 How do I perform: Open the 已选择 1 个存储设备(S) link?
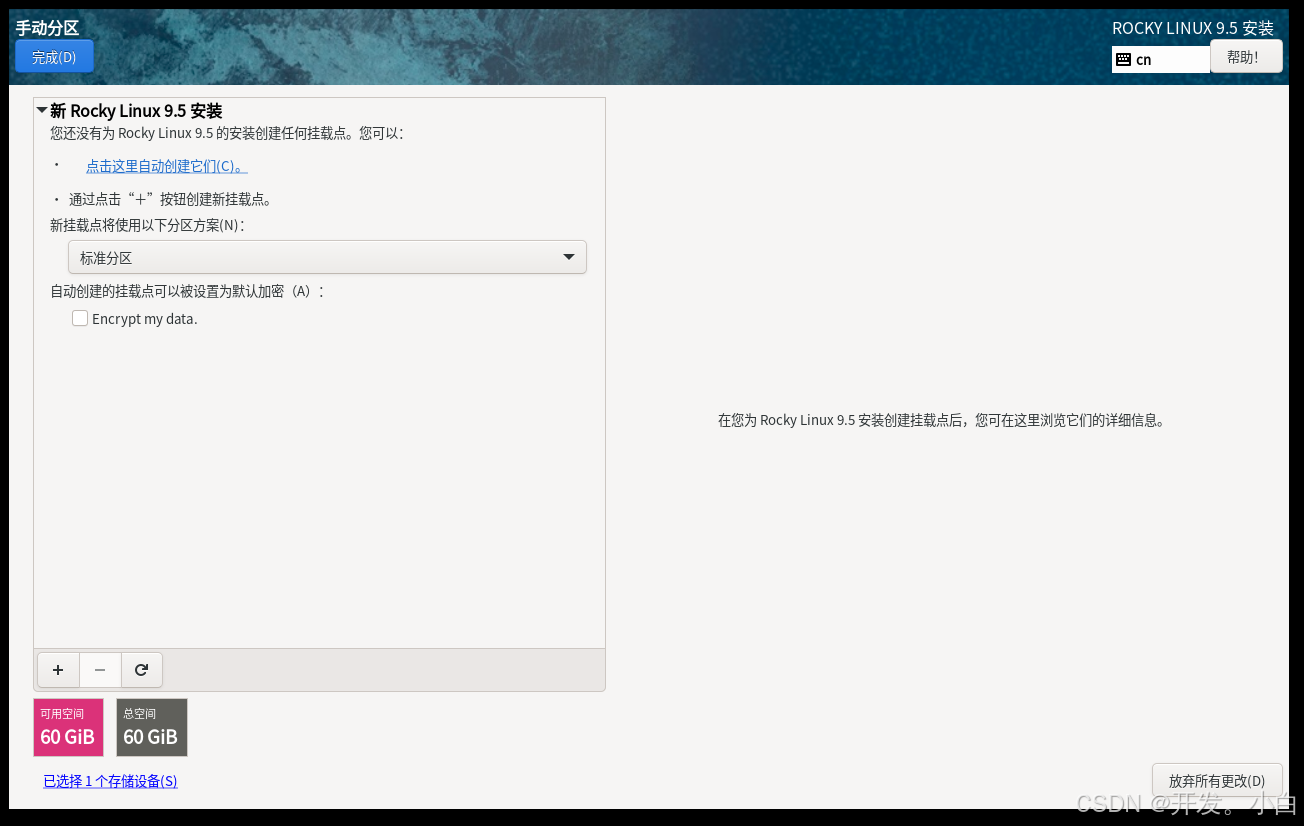[110, 781]
